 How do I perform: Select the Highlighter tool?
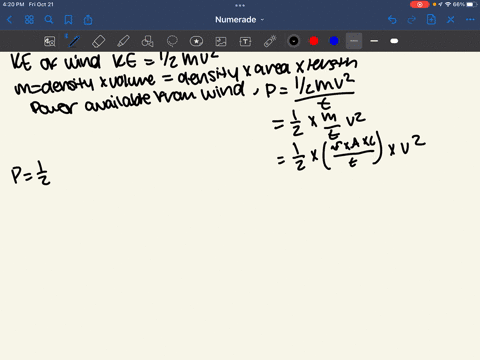tap(123, 41)
